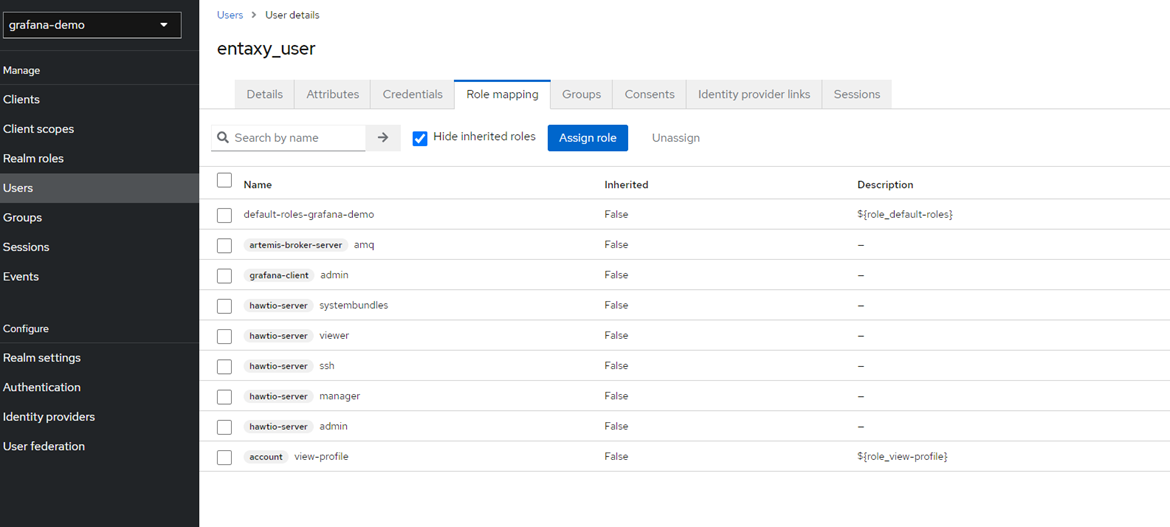The width and height of the screenshot is (1170, 527).
Task: Select the grafana-client admin role checkbox
Action: 225,276
